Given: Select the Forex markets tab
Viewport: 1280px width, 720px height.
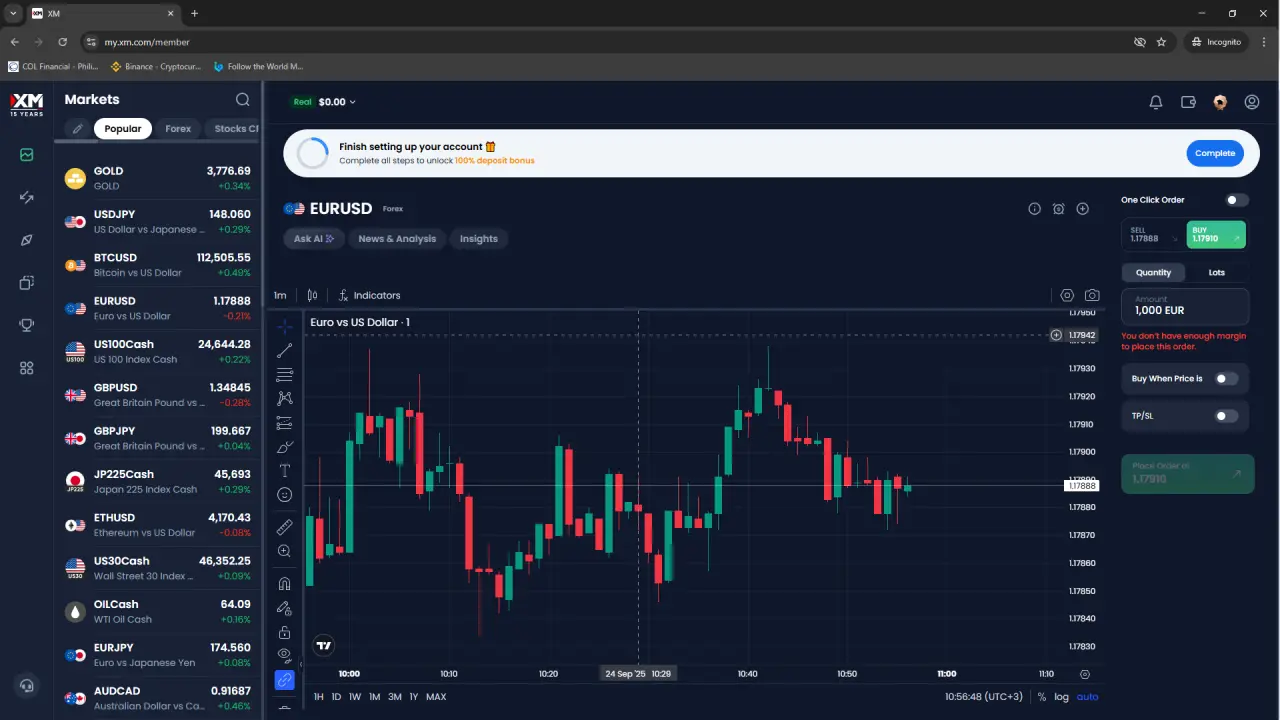Looking at the screenshot, I should tap(178, 128).
